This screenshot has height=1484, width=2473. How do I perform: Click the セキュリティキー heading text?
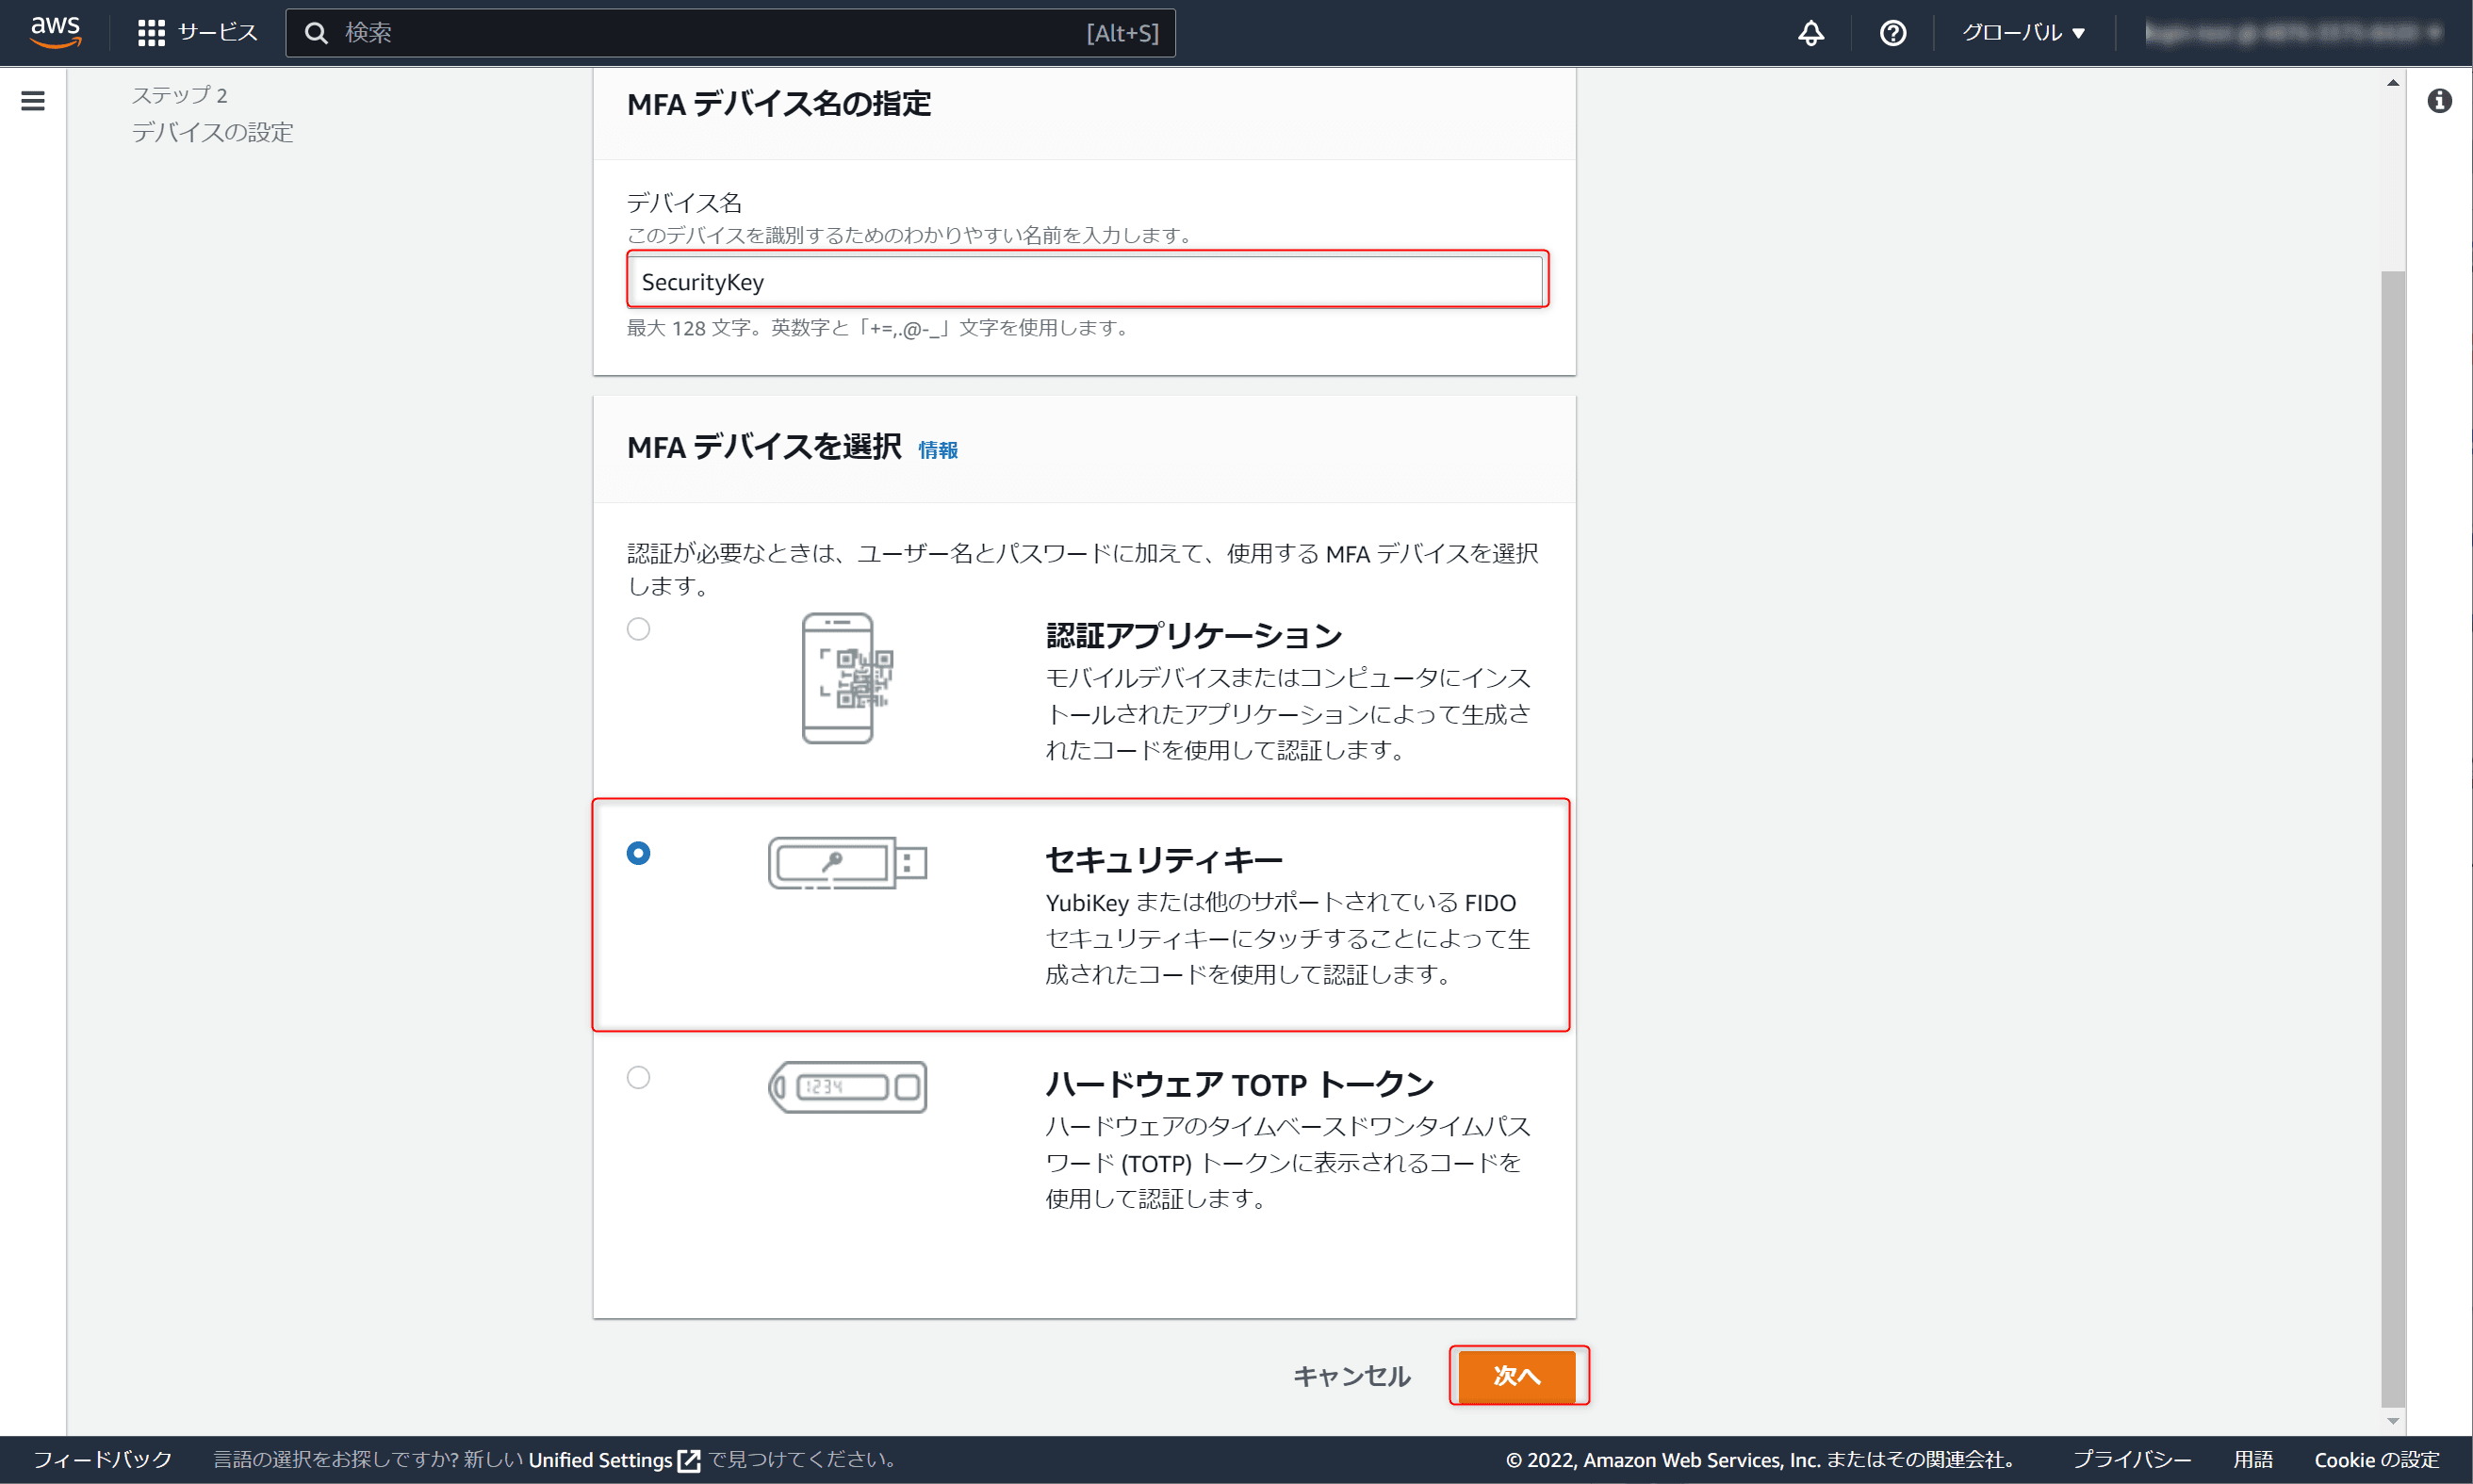1164,859
